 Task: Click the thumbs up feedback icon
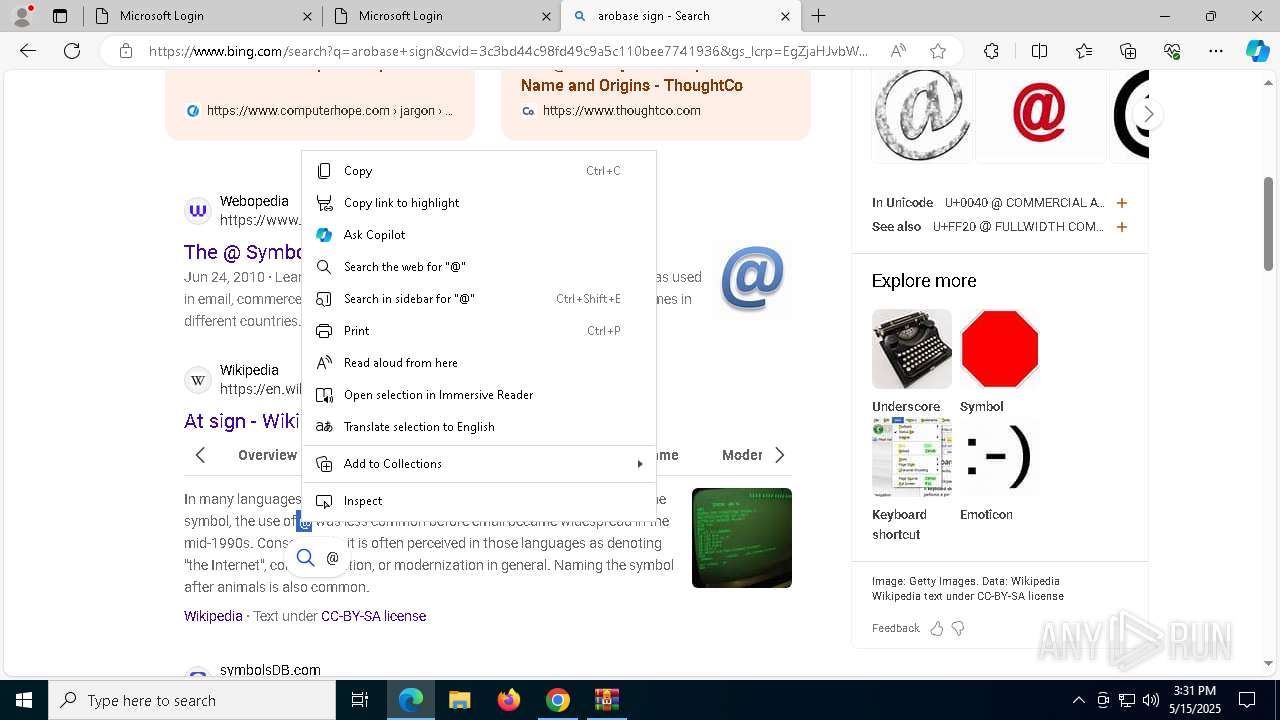[937, 628]
